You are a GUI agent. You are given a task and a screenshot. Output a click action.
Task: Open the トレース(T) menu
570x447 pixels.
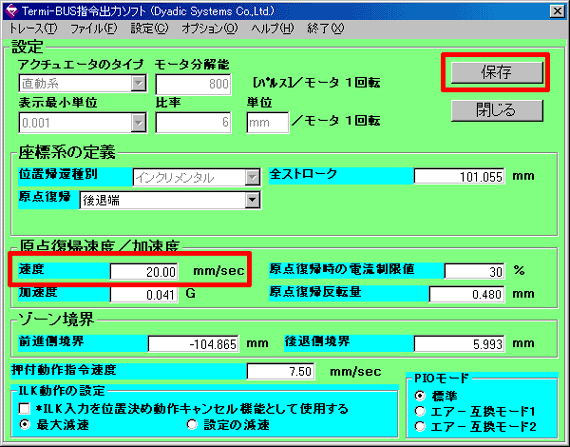pos(33,28)
